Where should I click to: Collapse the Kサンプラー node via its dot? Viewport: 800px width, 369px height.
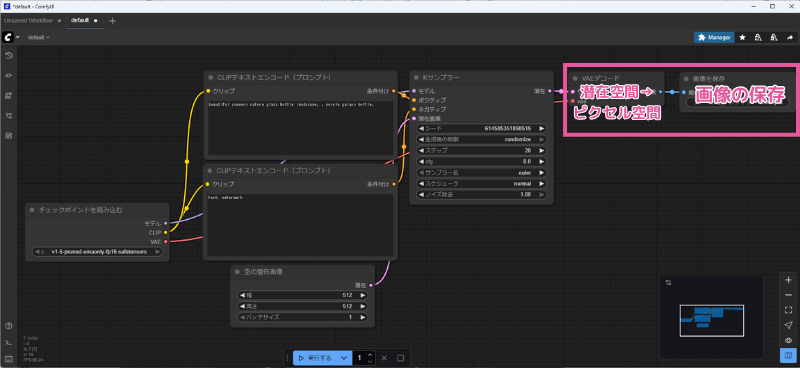415,78
